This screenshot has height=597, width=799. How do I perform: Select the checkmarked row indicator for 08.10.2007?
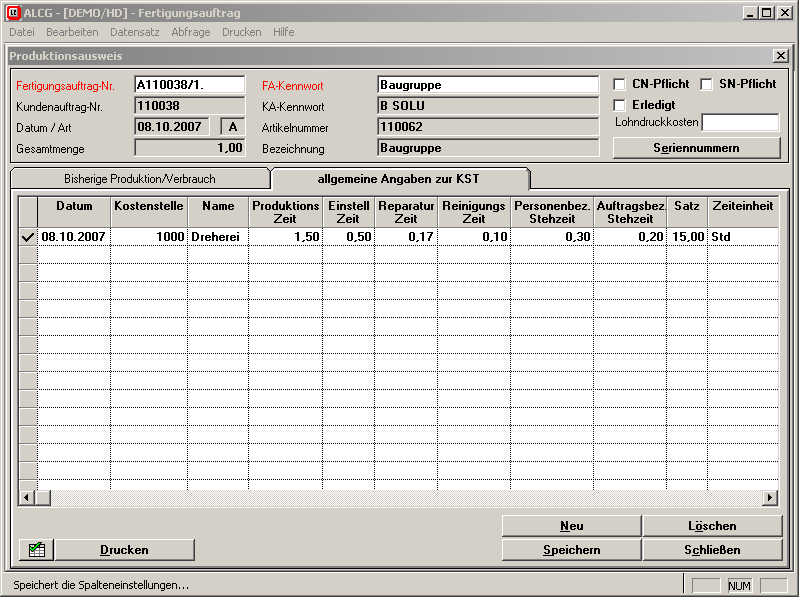tap(28, 237)
